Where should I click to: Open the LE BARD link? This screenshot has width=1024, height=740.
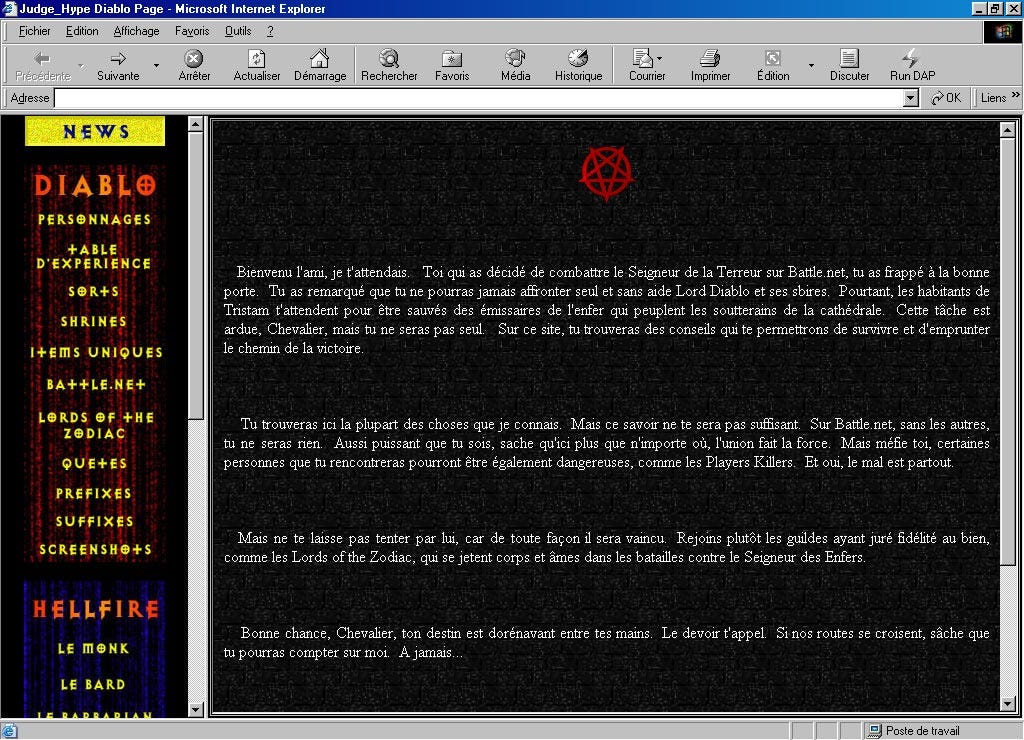coord(93,684)
